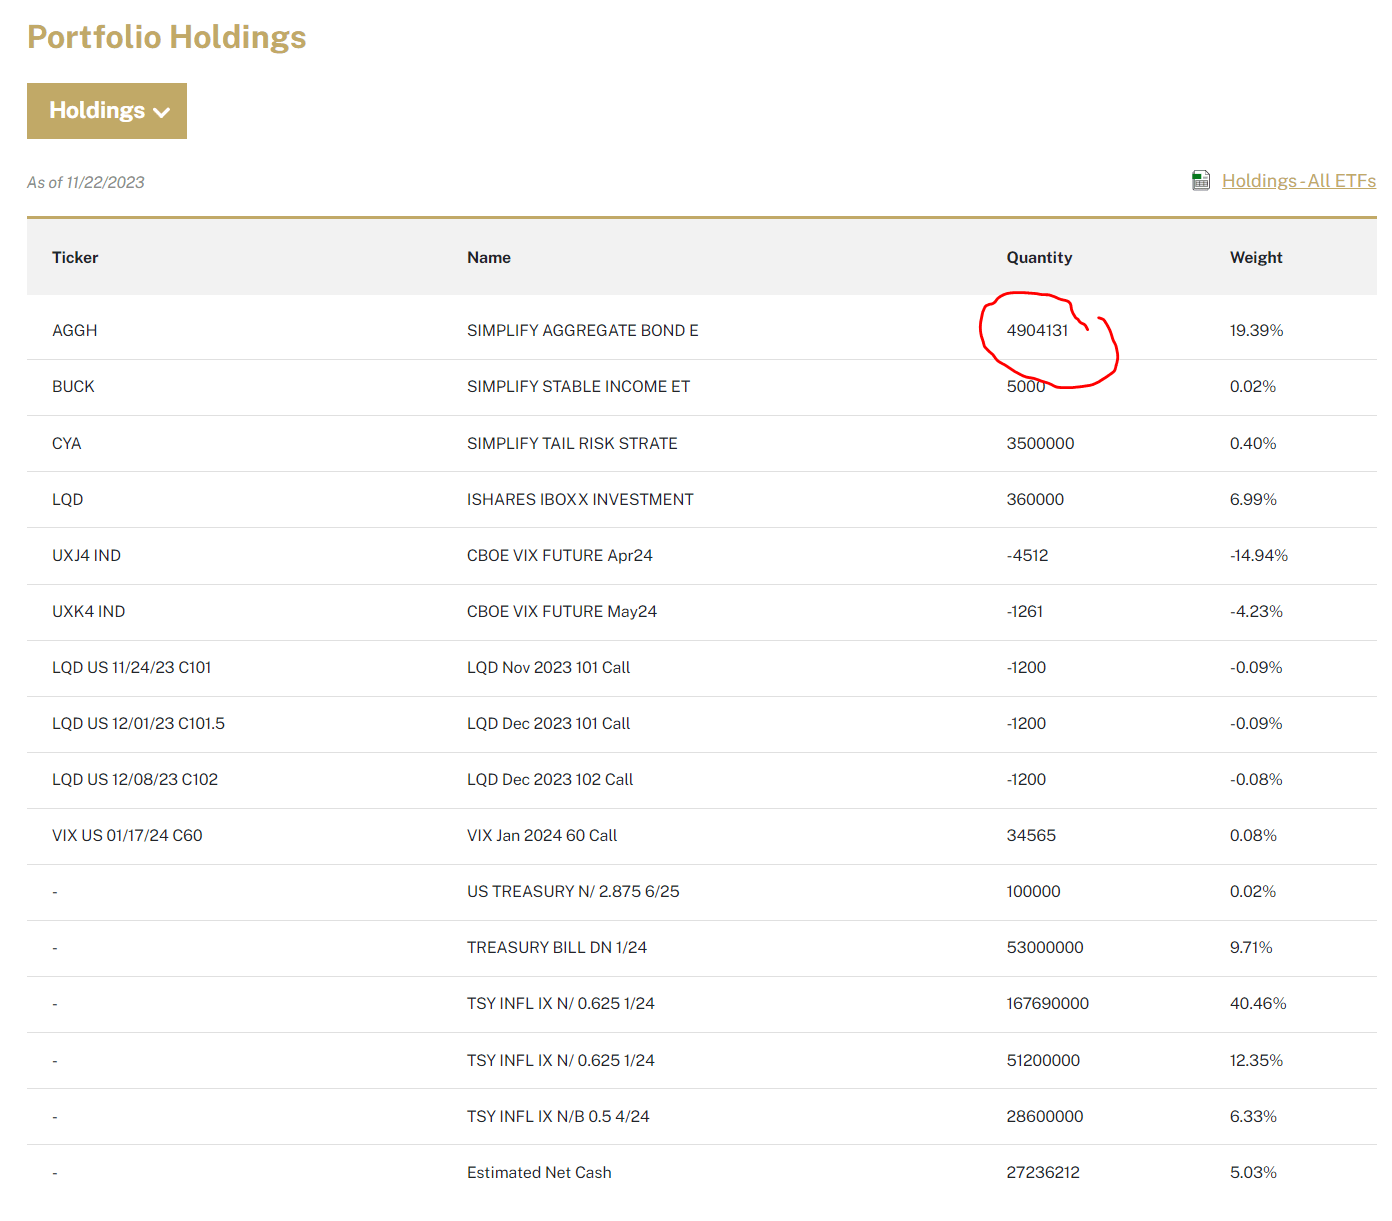The width and height of the screenshot is (1392, 1221).
Task: Click TREASURY BILL DN 1/24 name
Action: pos(557,947)
